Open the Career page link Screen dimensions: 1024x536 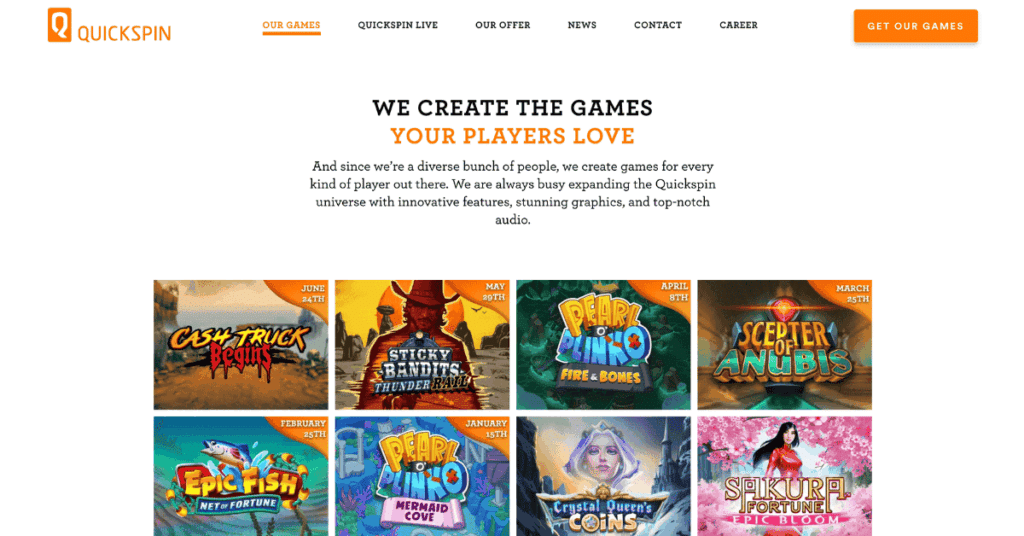(x=739, y=25)
